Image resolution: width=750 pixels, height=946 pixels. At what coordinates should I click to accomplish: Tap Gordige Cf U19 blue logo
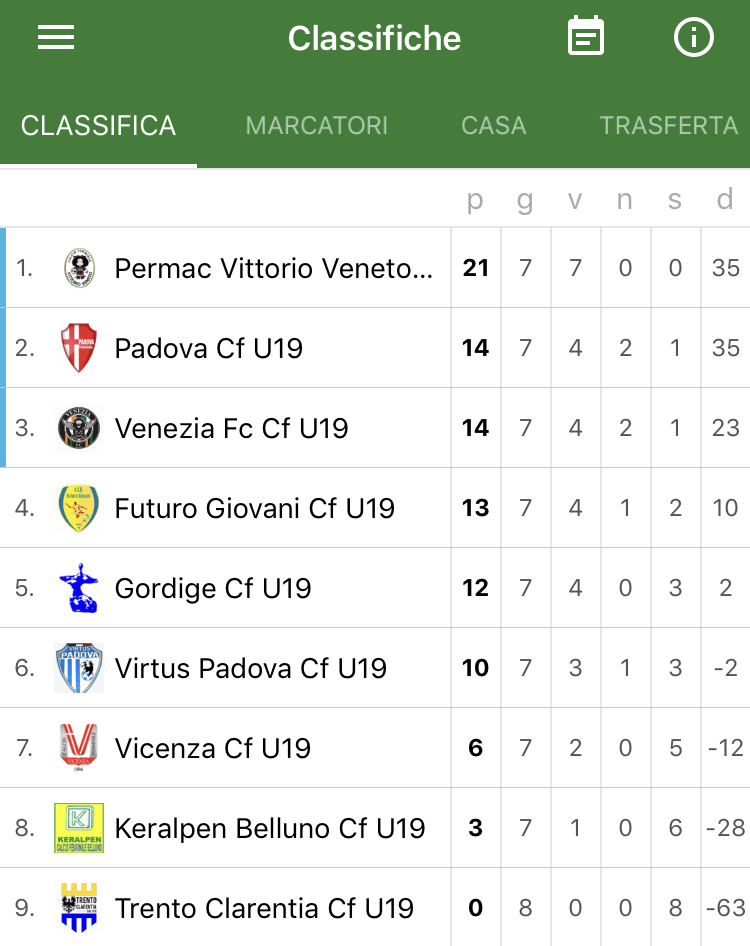79,588
